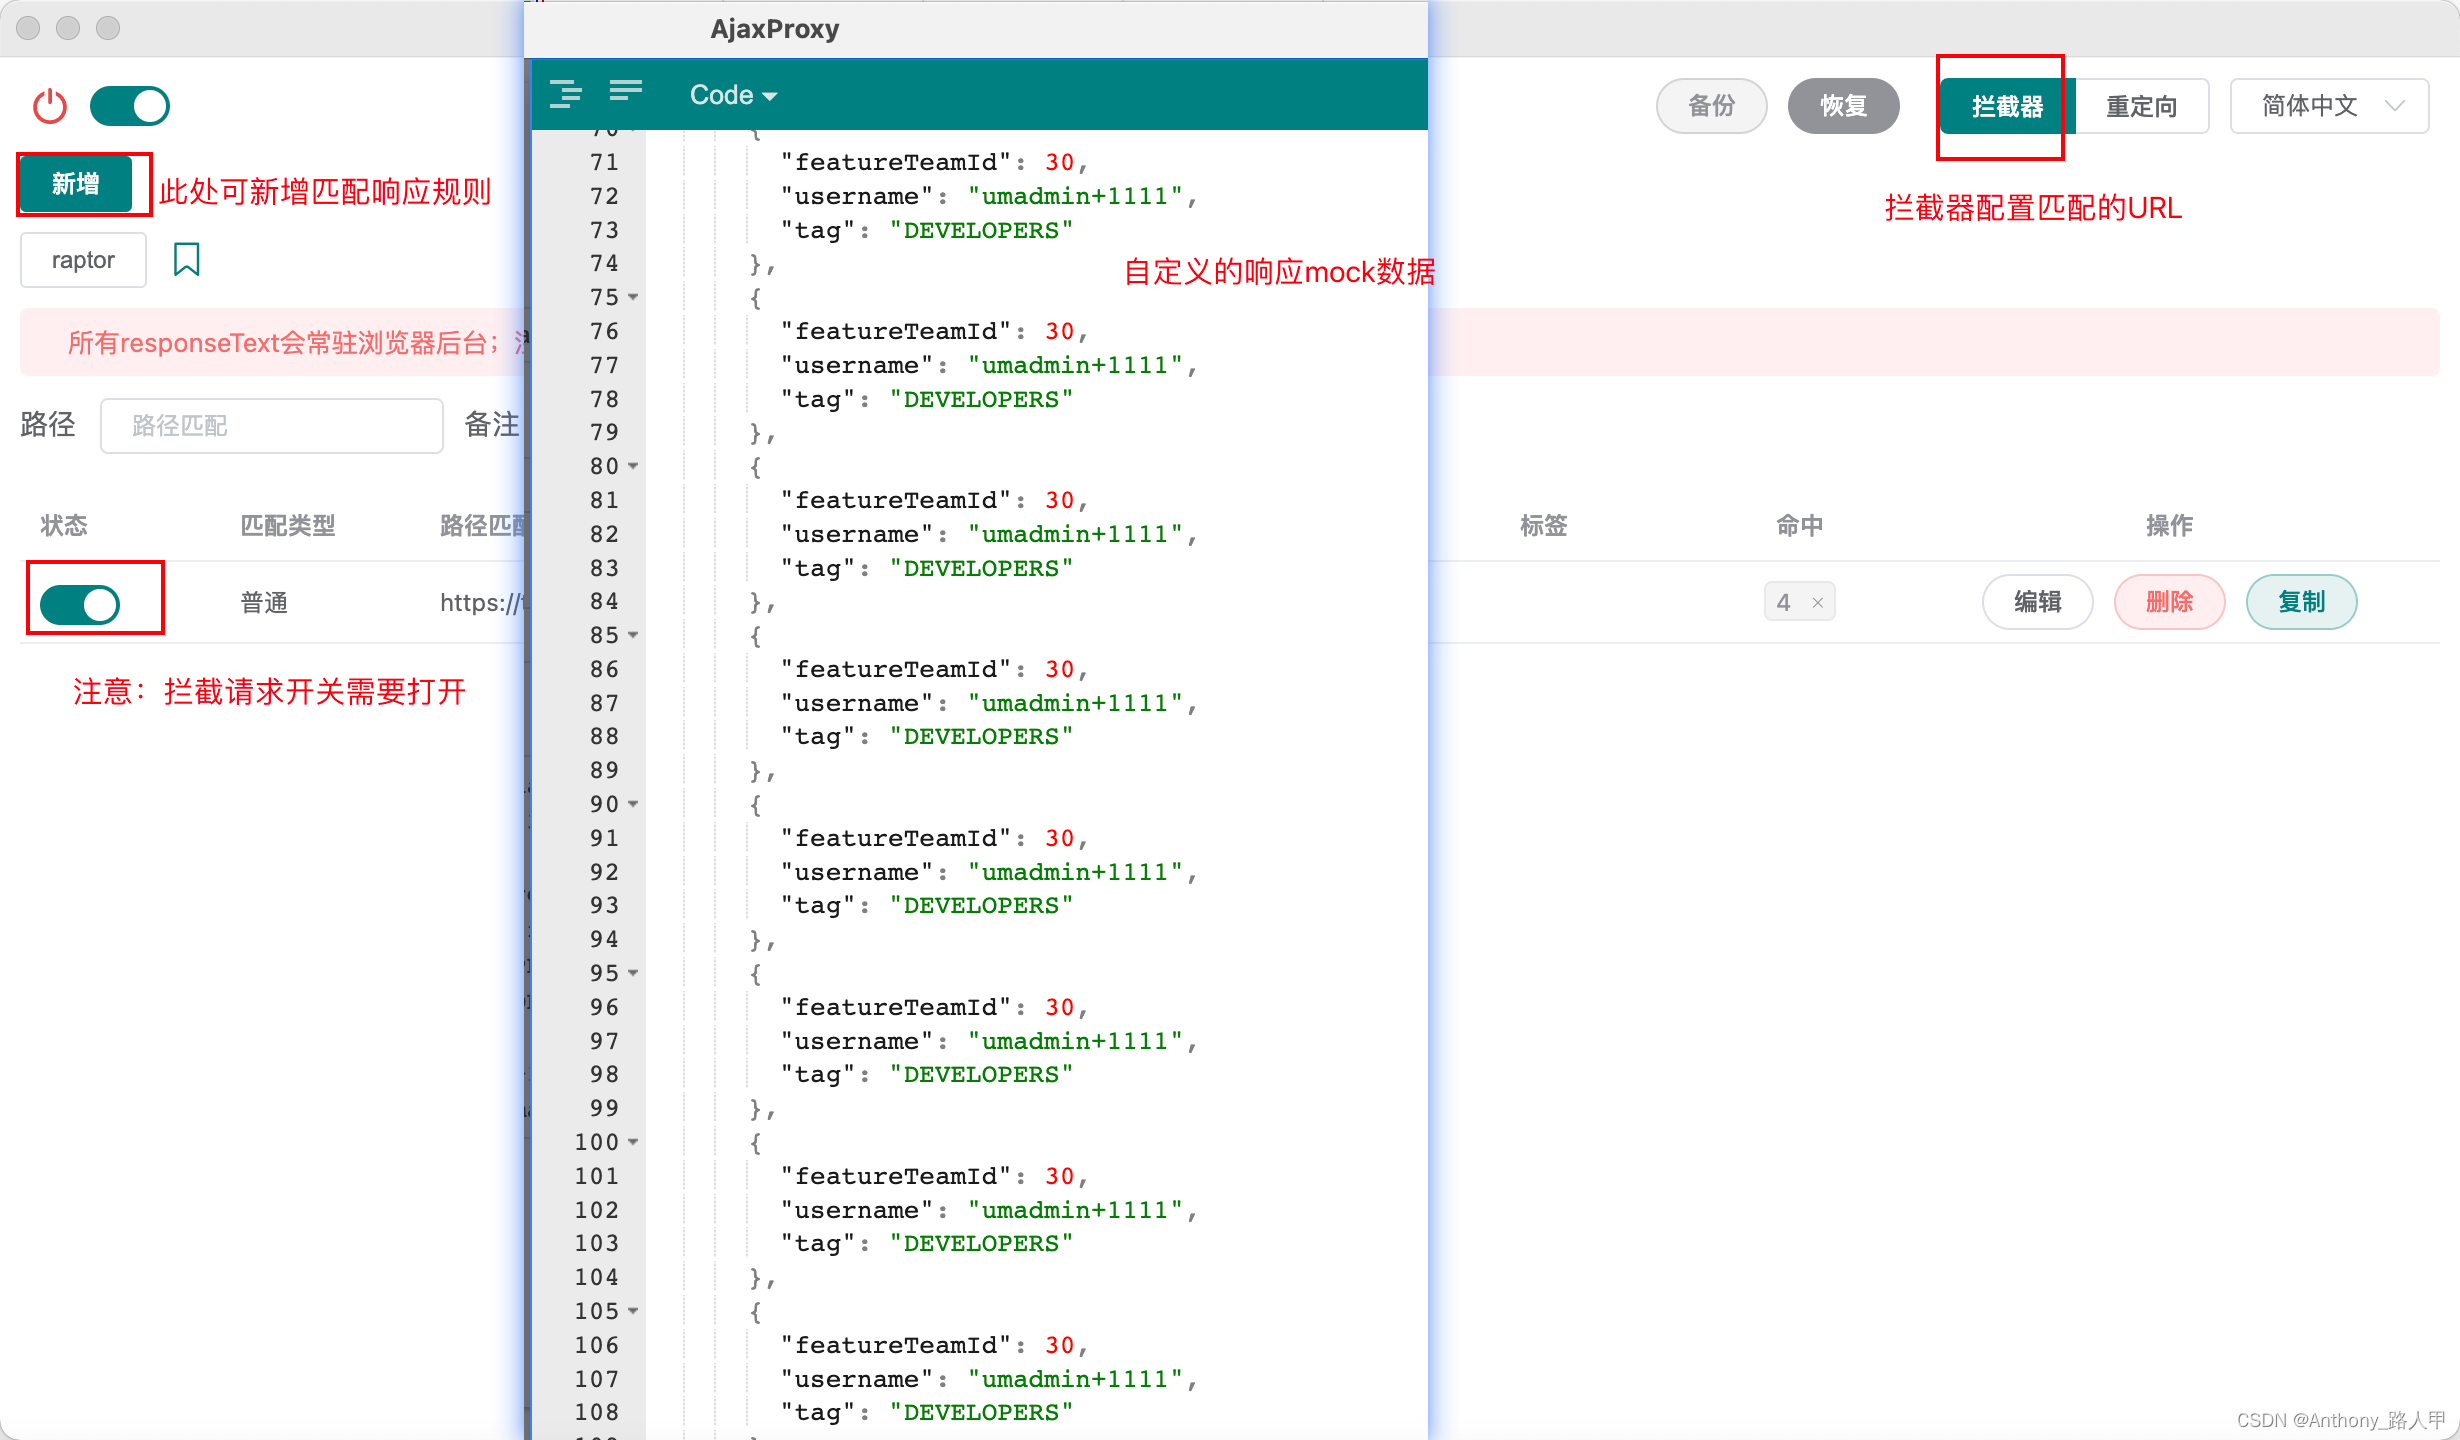Open the Code mode dropdown

click(x=733, y=95)
